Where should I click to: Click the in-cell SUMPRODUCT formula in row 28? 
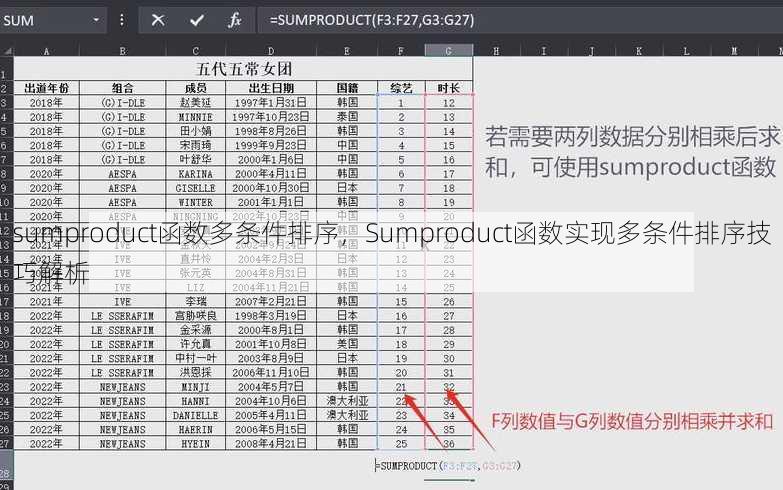pos(447,466)
